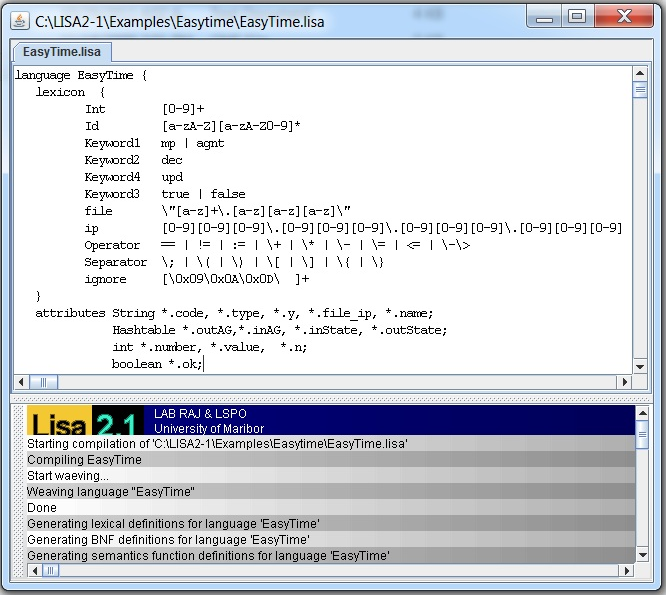The height and width of the screenshot is (595, 666).
Task: Click the editor vertical scrollbar thumb
Action: (640, 90)
